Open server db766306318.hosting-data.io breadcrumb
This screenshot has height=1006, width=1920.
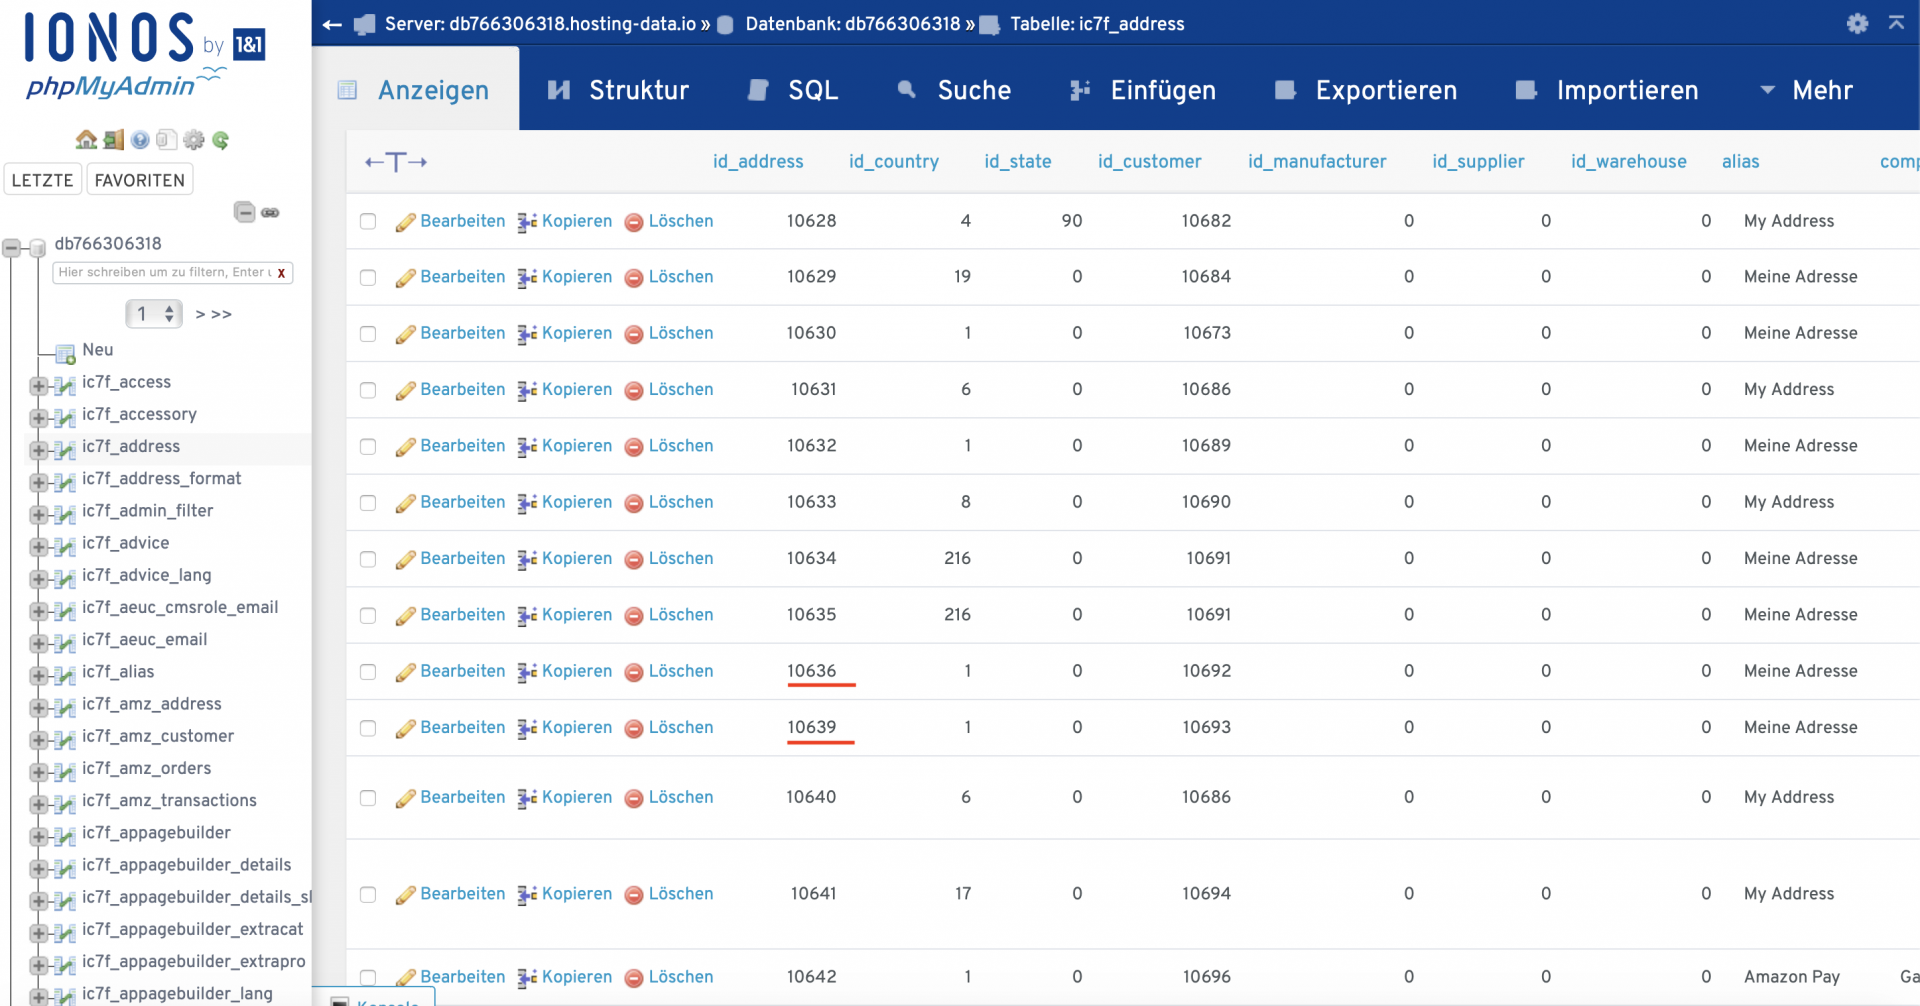(x=540, y=24)
